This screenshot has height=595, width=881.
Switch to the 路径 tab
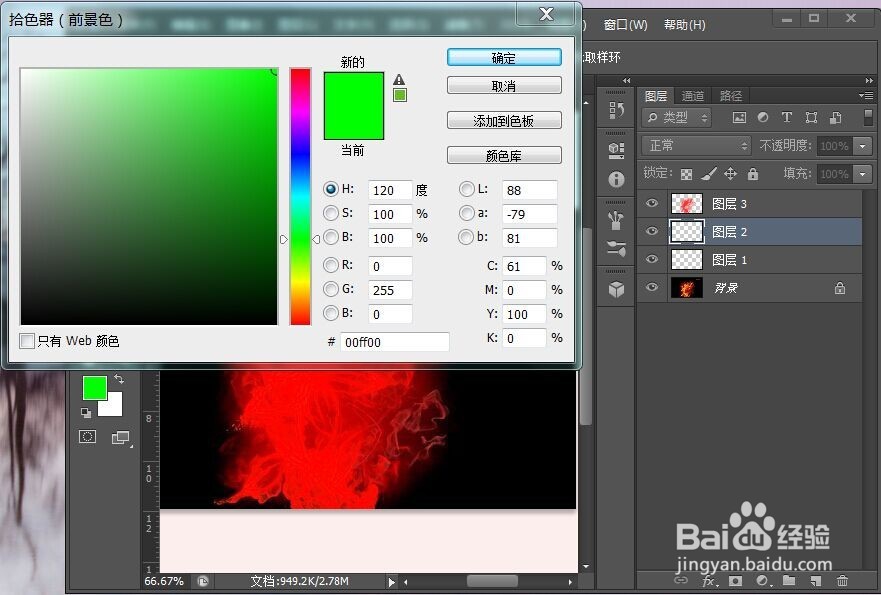(x=730, y=96)
